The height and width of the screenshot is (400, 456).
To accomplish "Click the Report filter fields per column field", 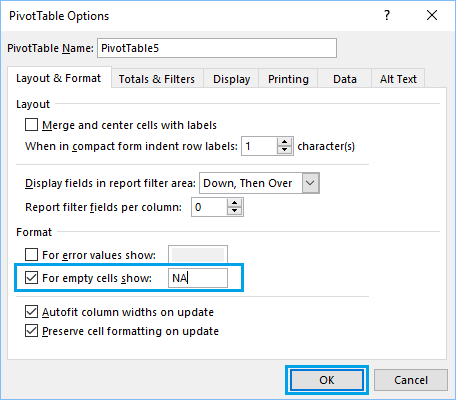I will click(x=209, y=207).
